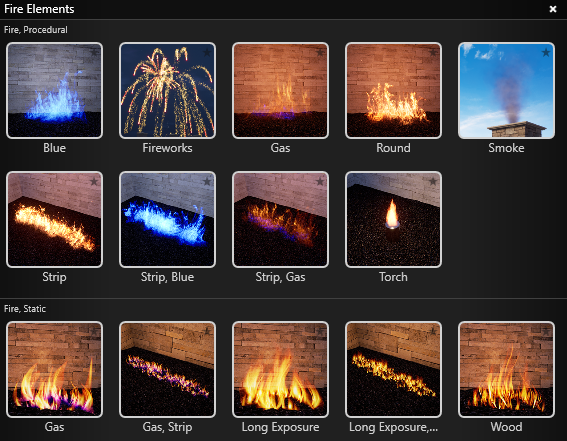Click the "Long Exposure" label text
The height and width of the screenshot is (441, 567).
point(280,427)
